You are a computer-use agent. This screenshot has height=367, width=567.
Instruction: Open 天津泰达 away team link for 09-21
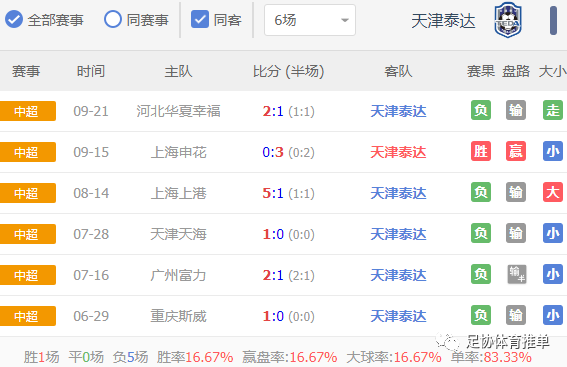pyautogui.click(x=398, y=111)
